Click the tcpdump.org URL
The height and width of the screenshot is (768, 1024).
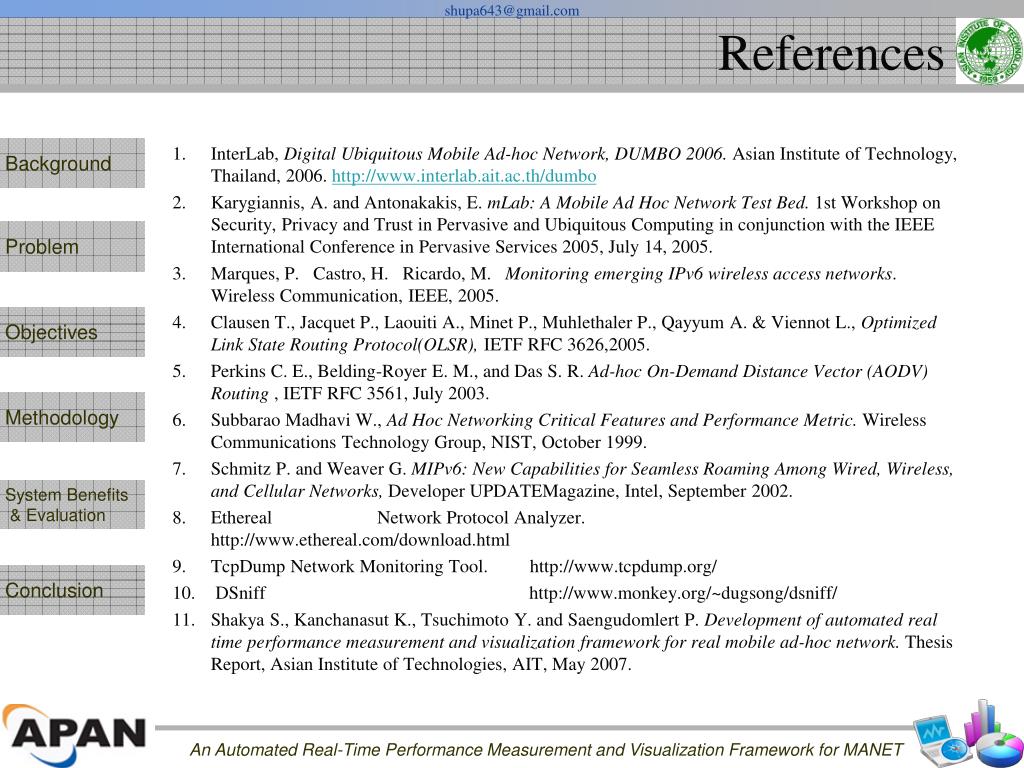tap(623, 566)
